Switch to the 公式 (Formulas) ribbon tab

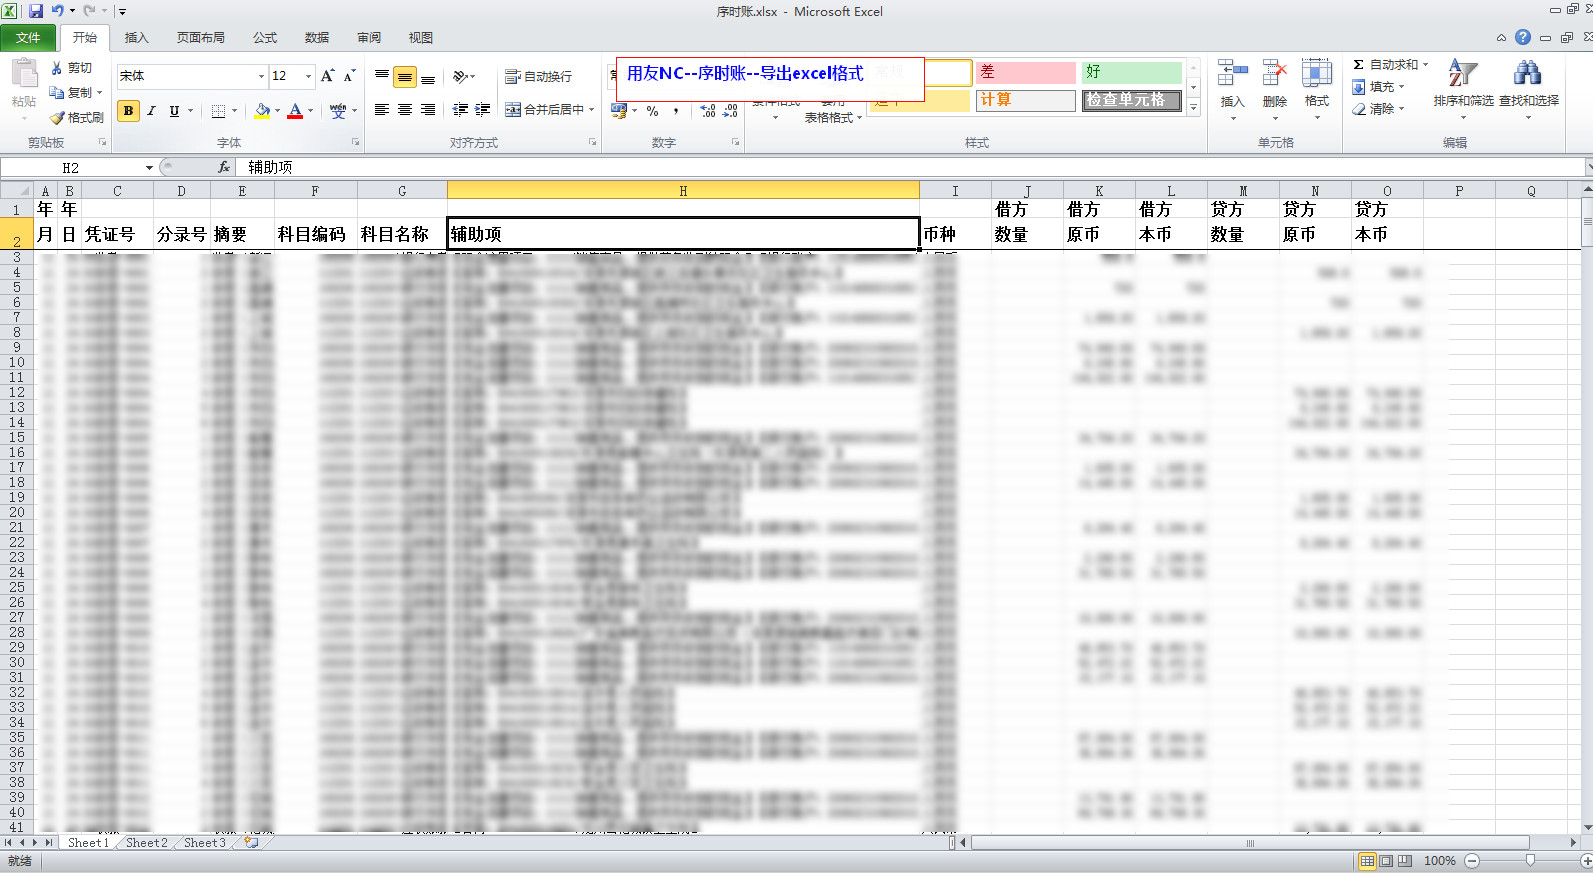[x=265, y=38]
